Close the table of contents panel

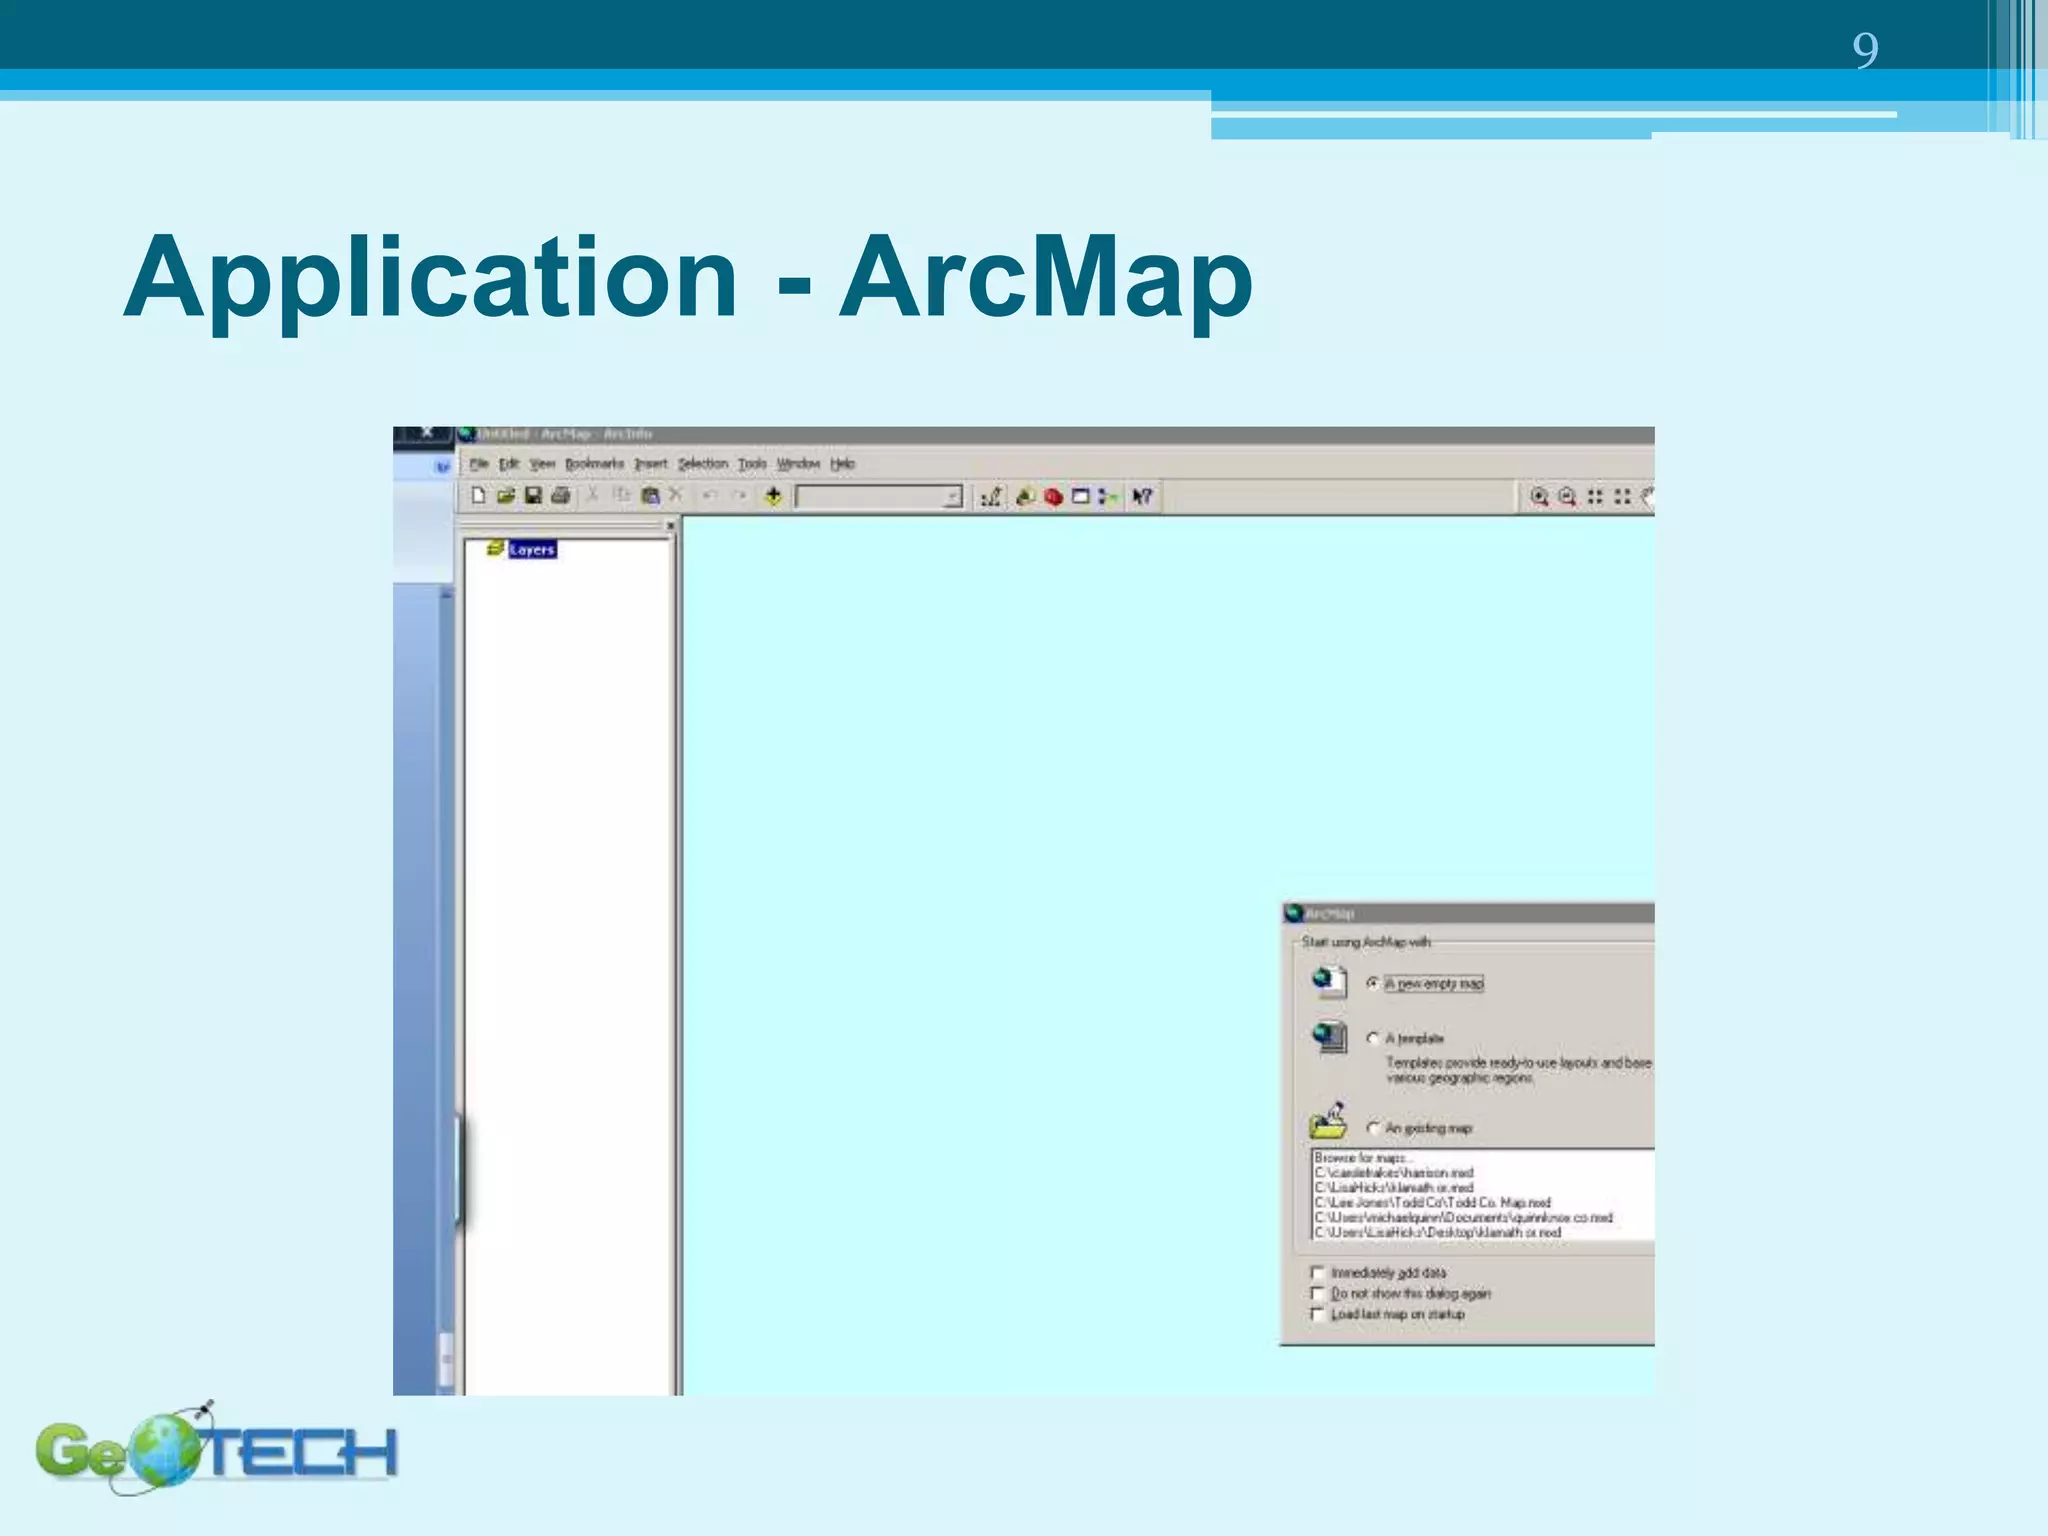click(x=671, y=525)
